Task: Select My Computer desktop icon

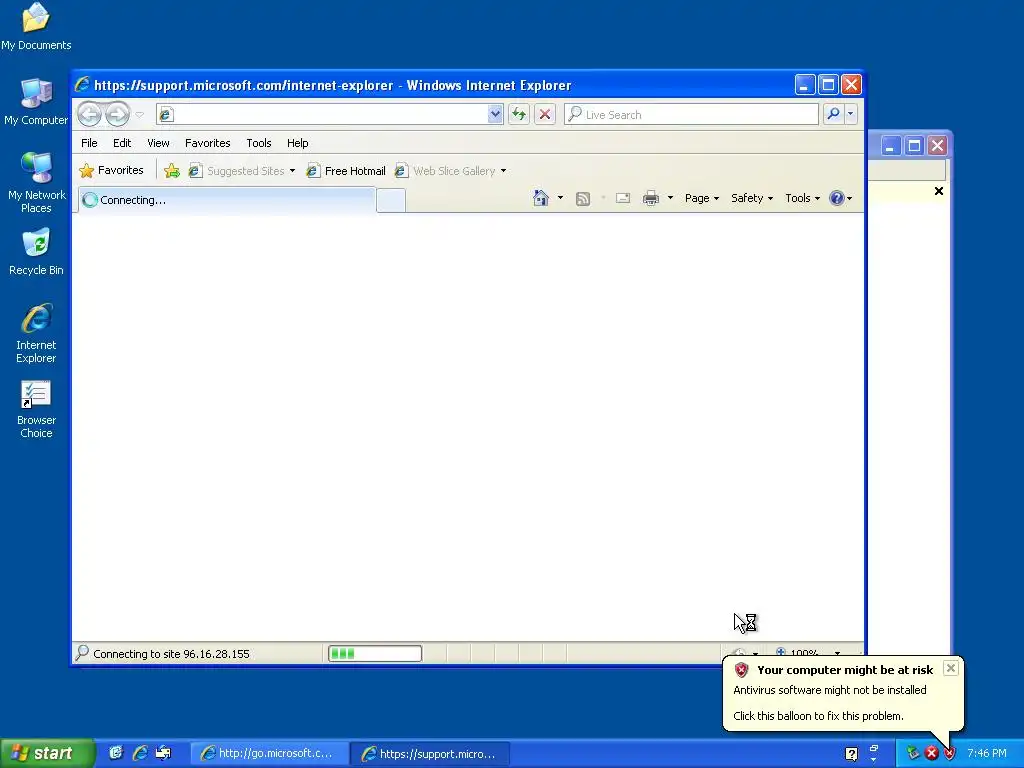Action: [x=36, y=102]
